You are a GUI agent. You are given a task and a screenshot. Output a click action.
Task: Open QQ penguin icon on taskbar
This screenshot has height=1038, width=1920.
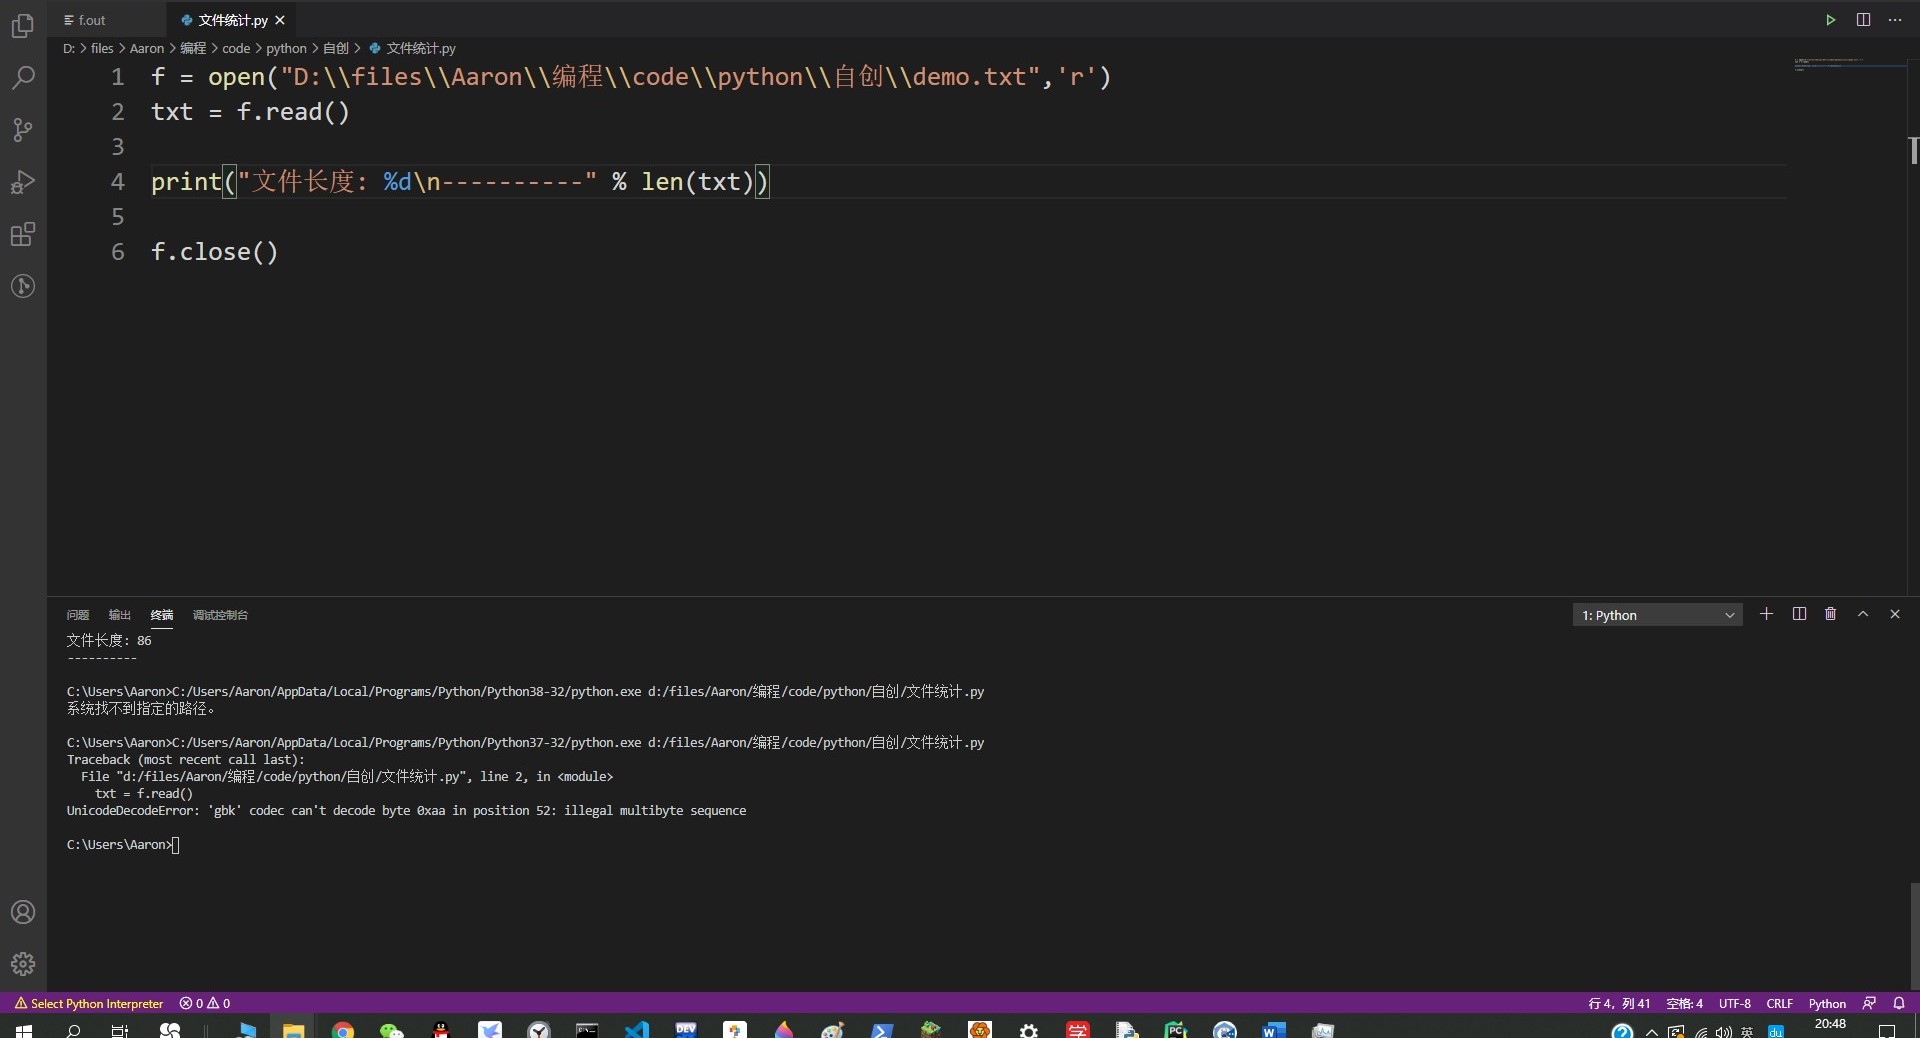coord(441,1030)
